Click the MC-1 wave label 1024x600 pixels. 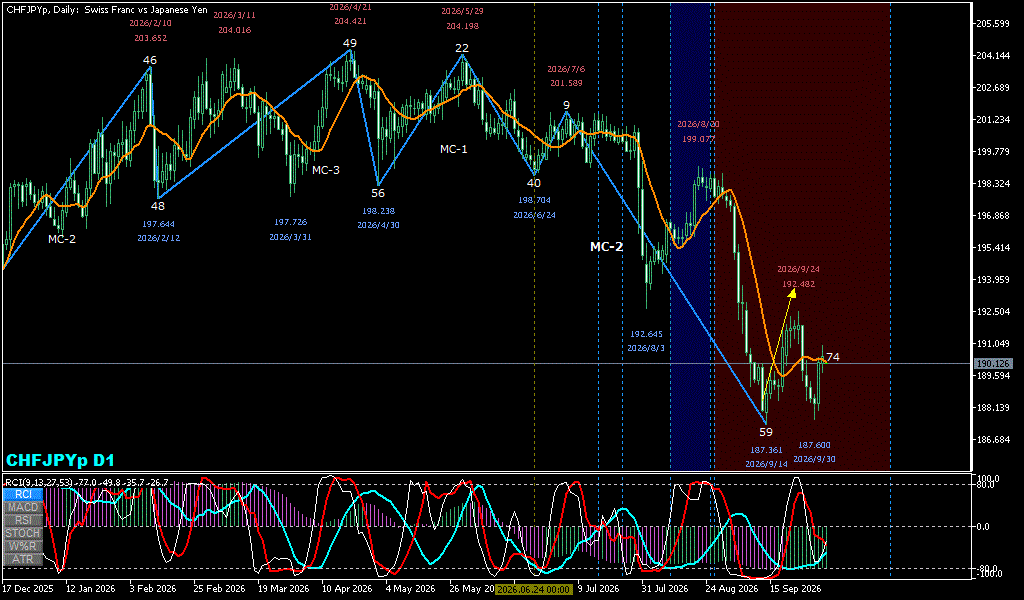pos(453,150)
